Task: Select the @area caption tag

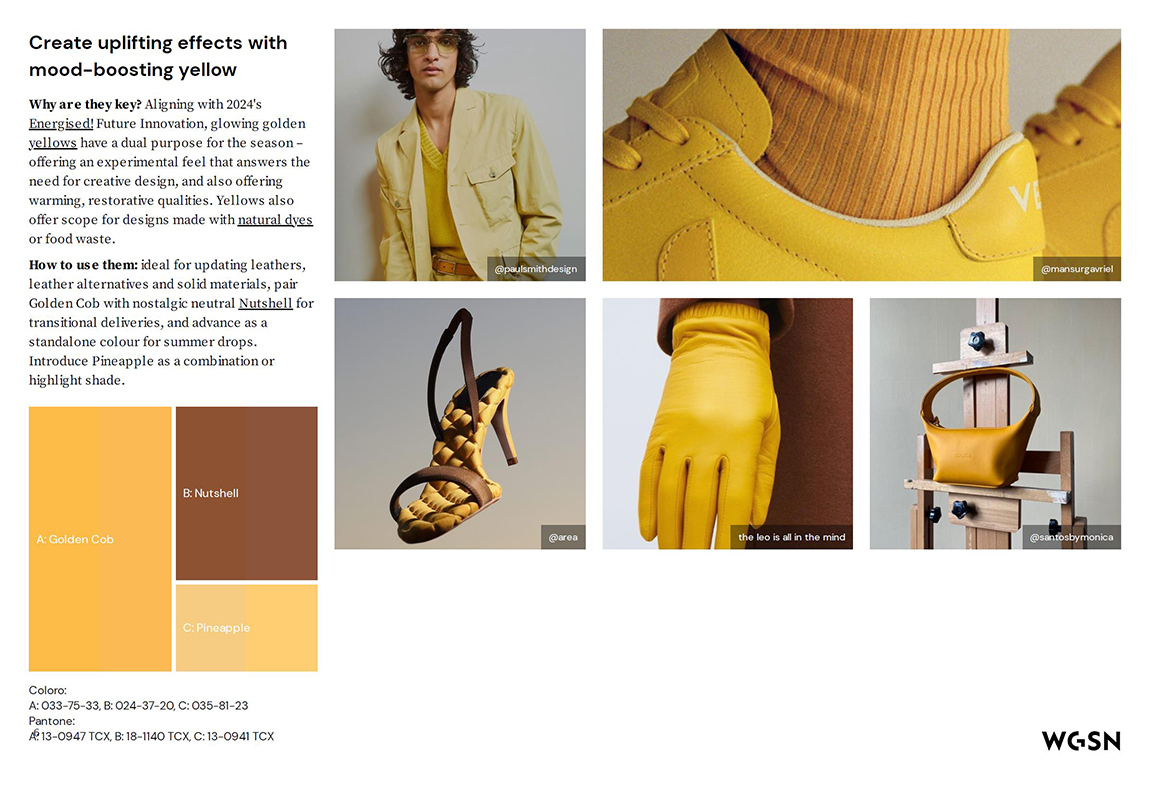Action: (x=563, y=537)
